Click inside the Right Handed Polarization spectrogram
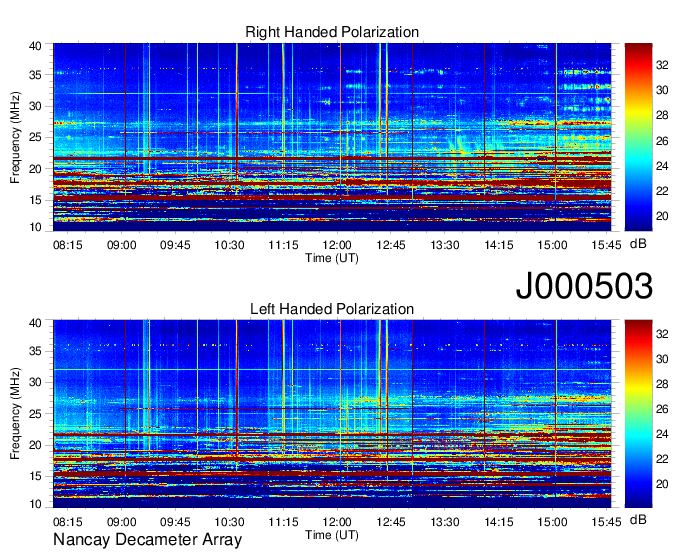The image size is (680, 552). tap(332, 137)
